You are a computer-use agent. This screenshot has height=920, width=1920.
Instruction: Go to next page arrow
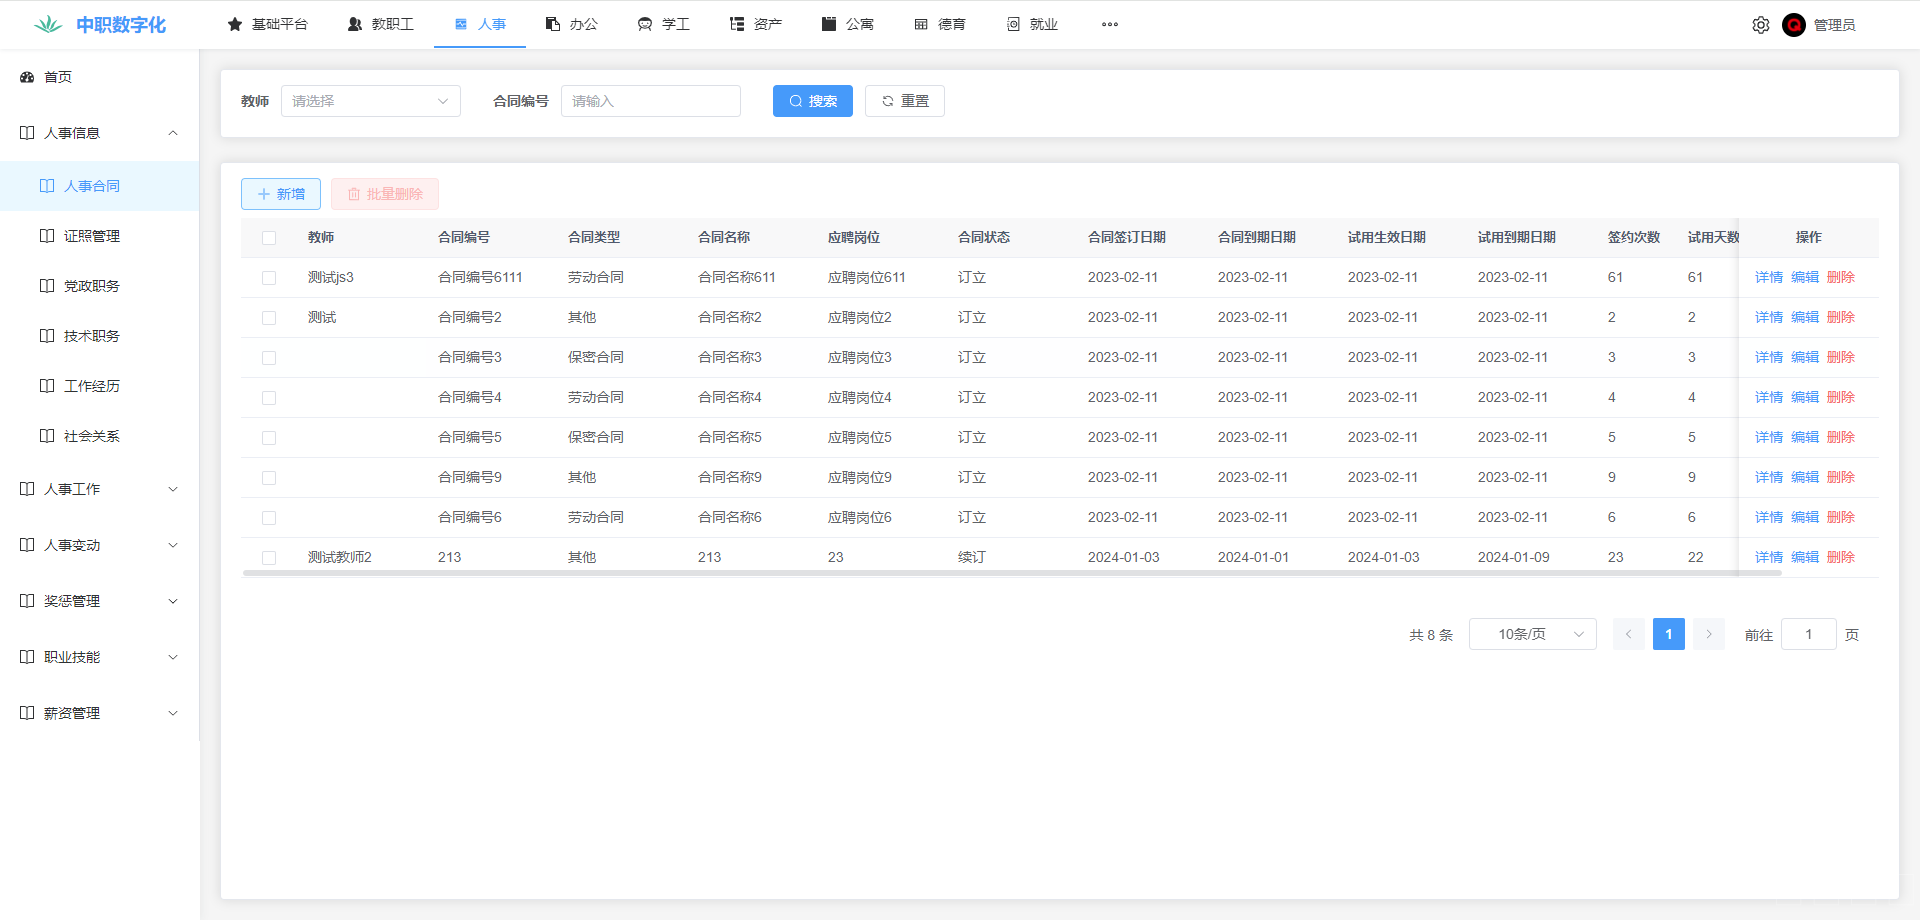click(1708, 634)
